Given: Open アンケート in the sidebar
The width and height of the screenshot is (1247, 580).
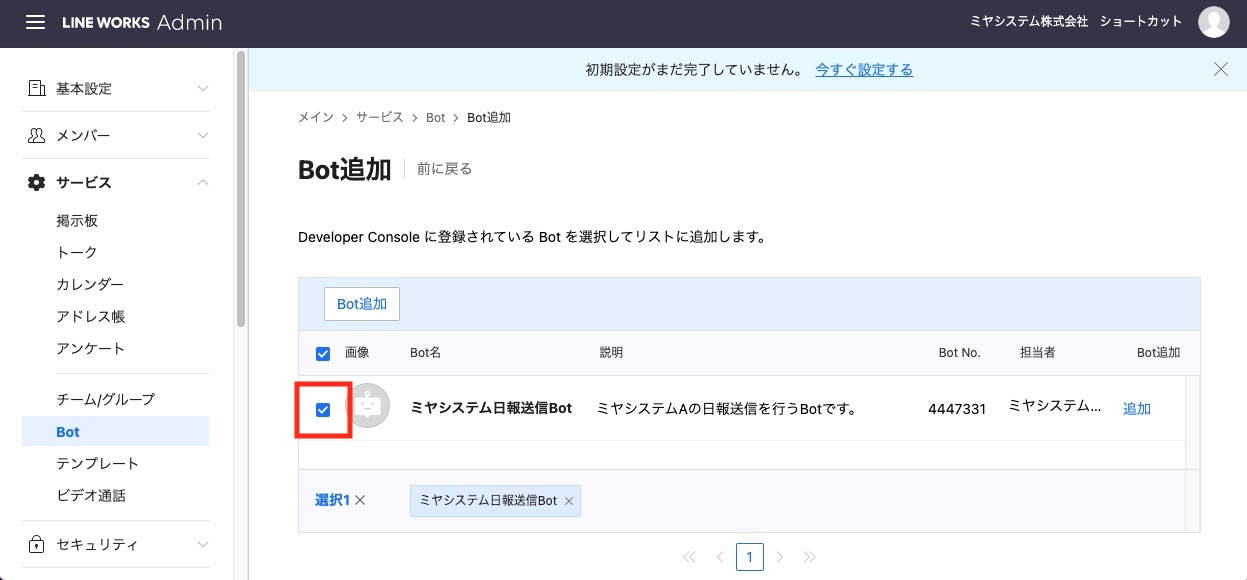Looking at the screenshot, I should click(x=91, y=349).
